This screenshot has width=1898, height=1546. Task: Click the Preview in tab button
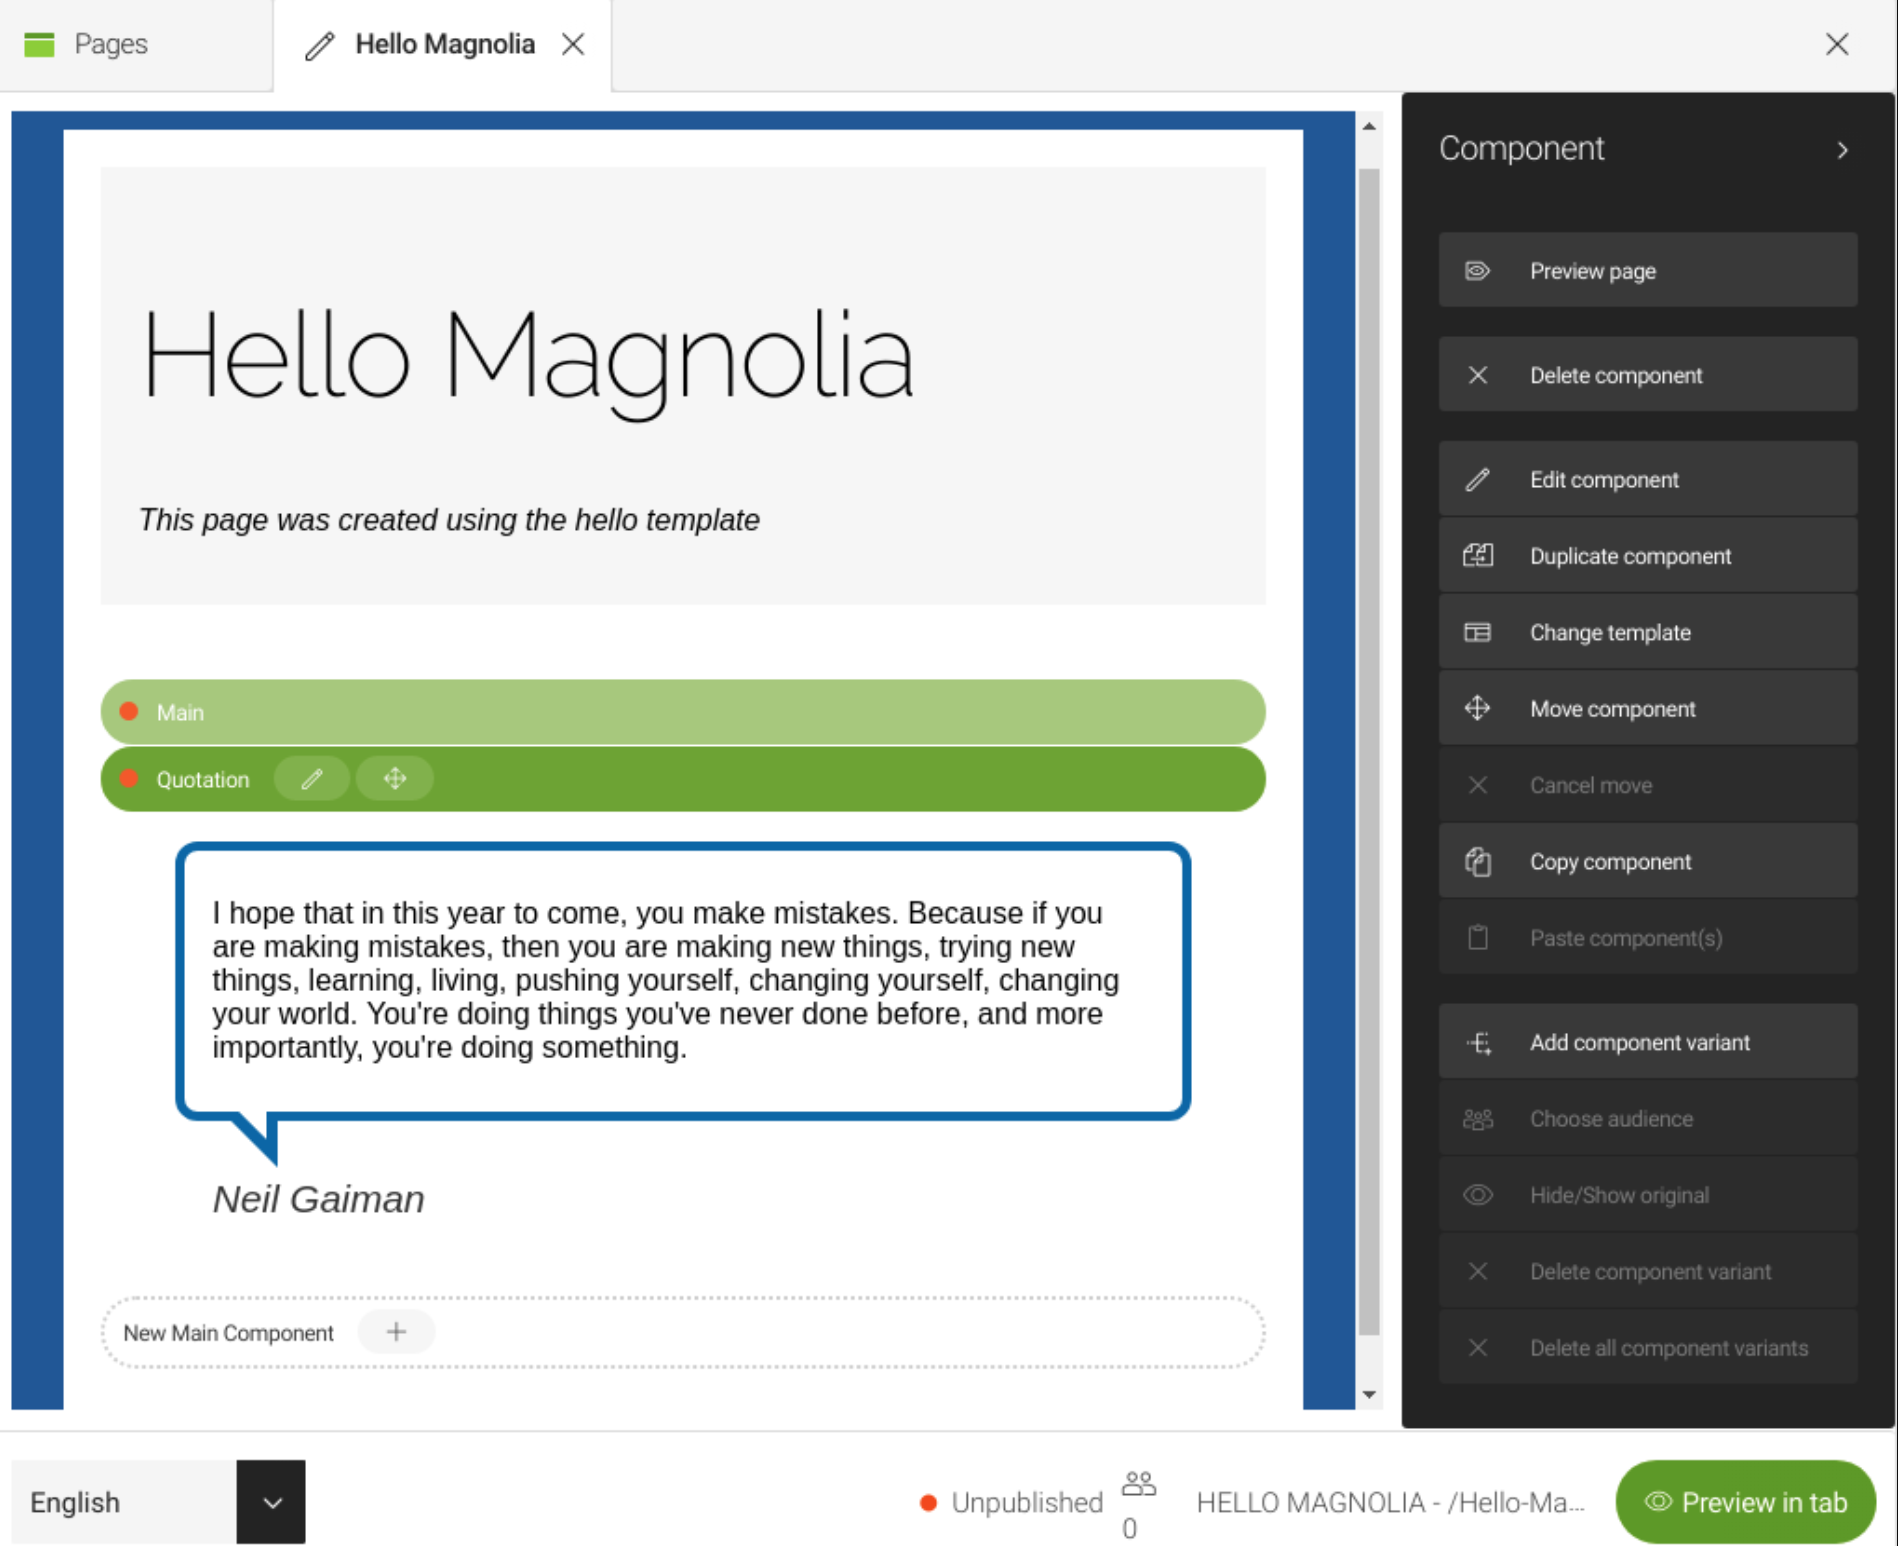click(1745, 1502)
